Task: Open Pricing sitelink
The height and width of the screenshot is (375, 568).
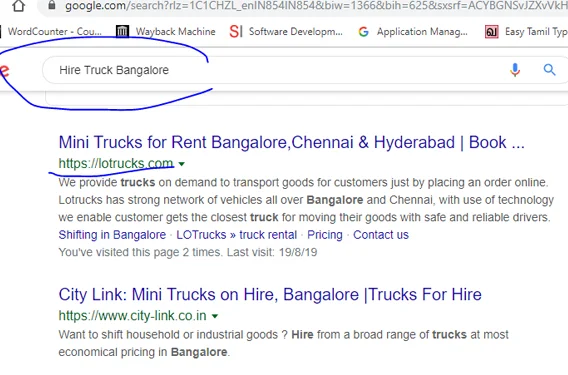Action: click(325, 235)
